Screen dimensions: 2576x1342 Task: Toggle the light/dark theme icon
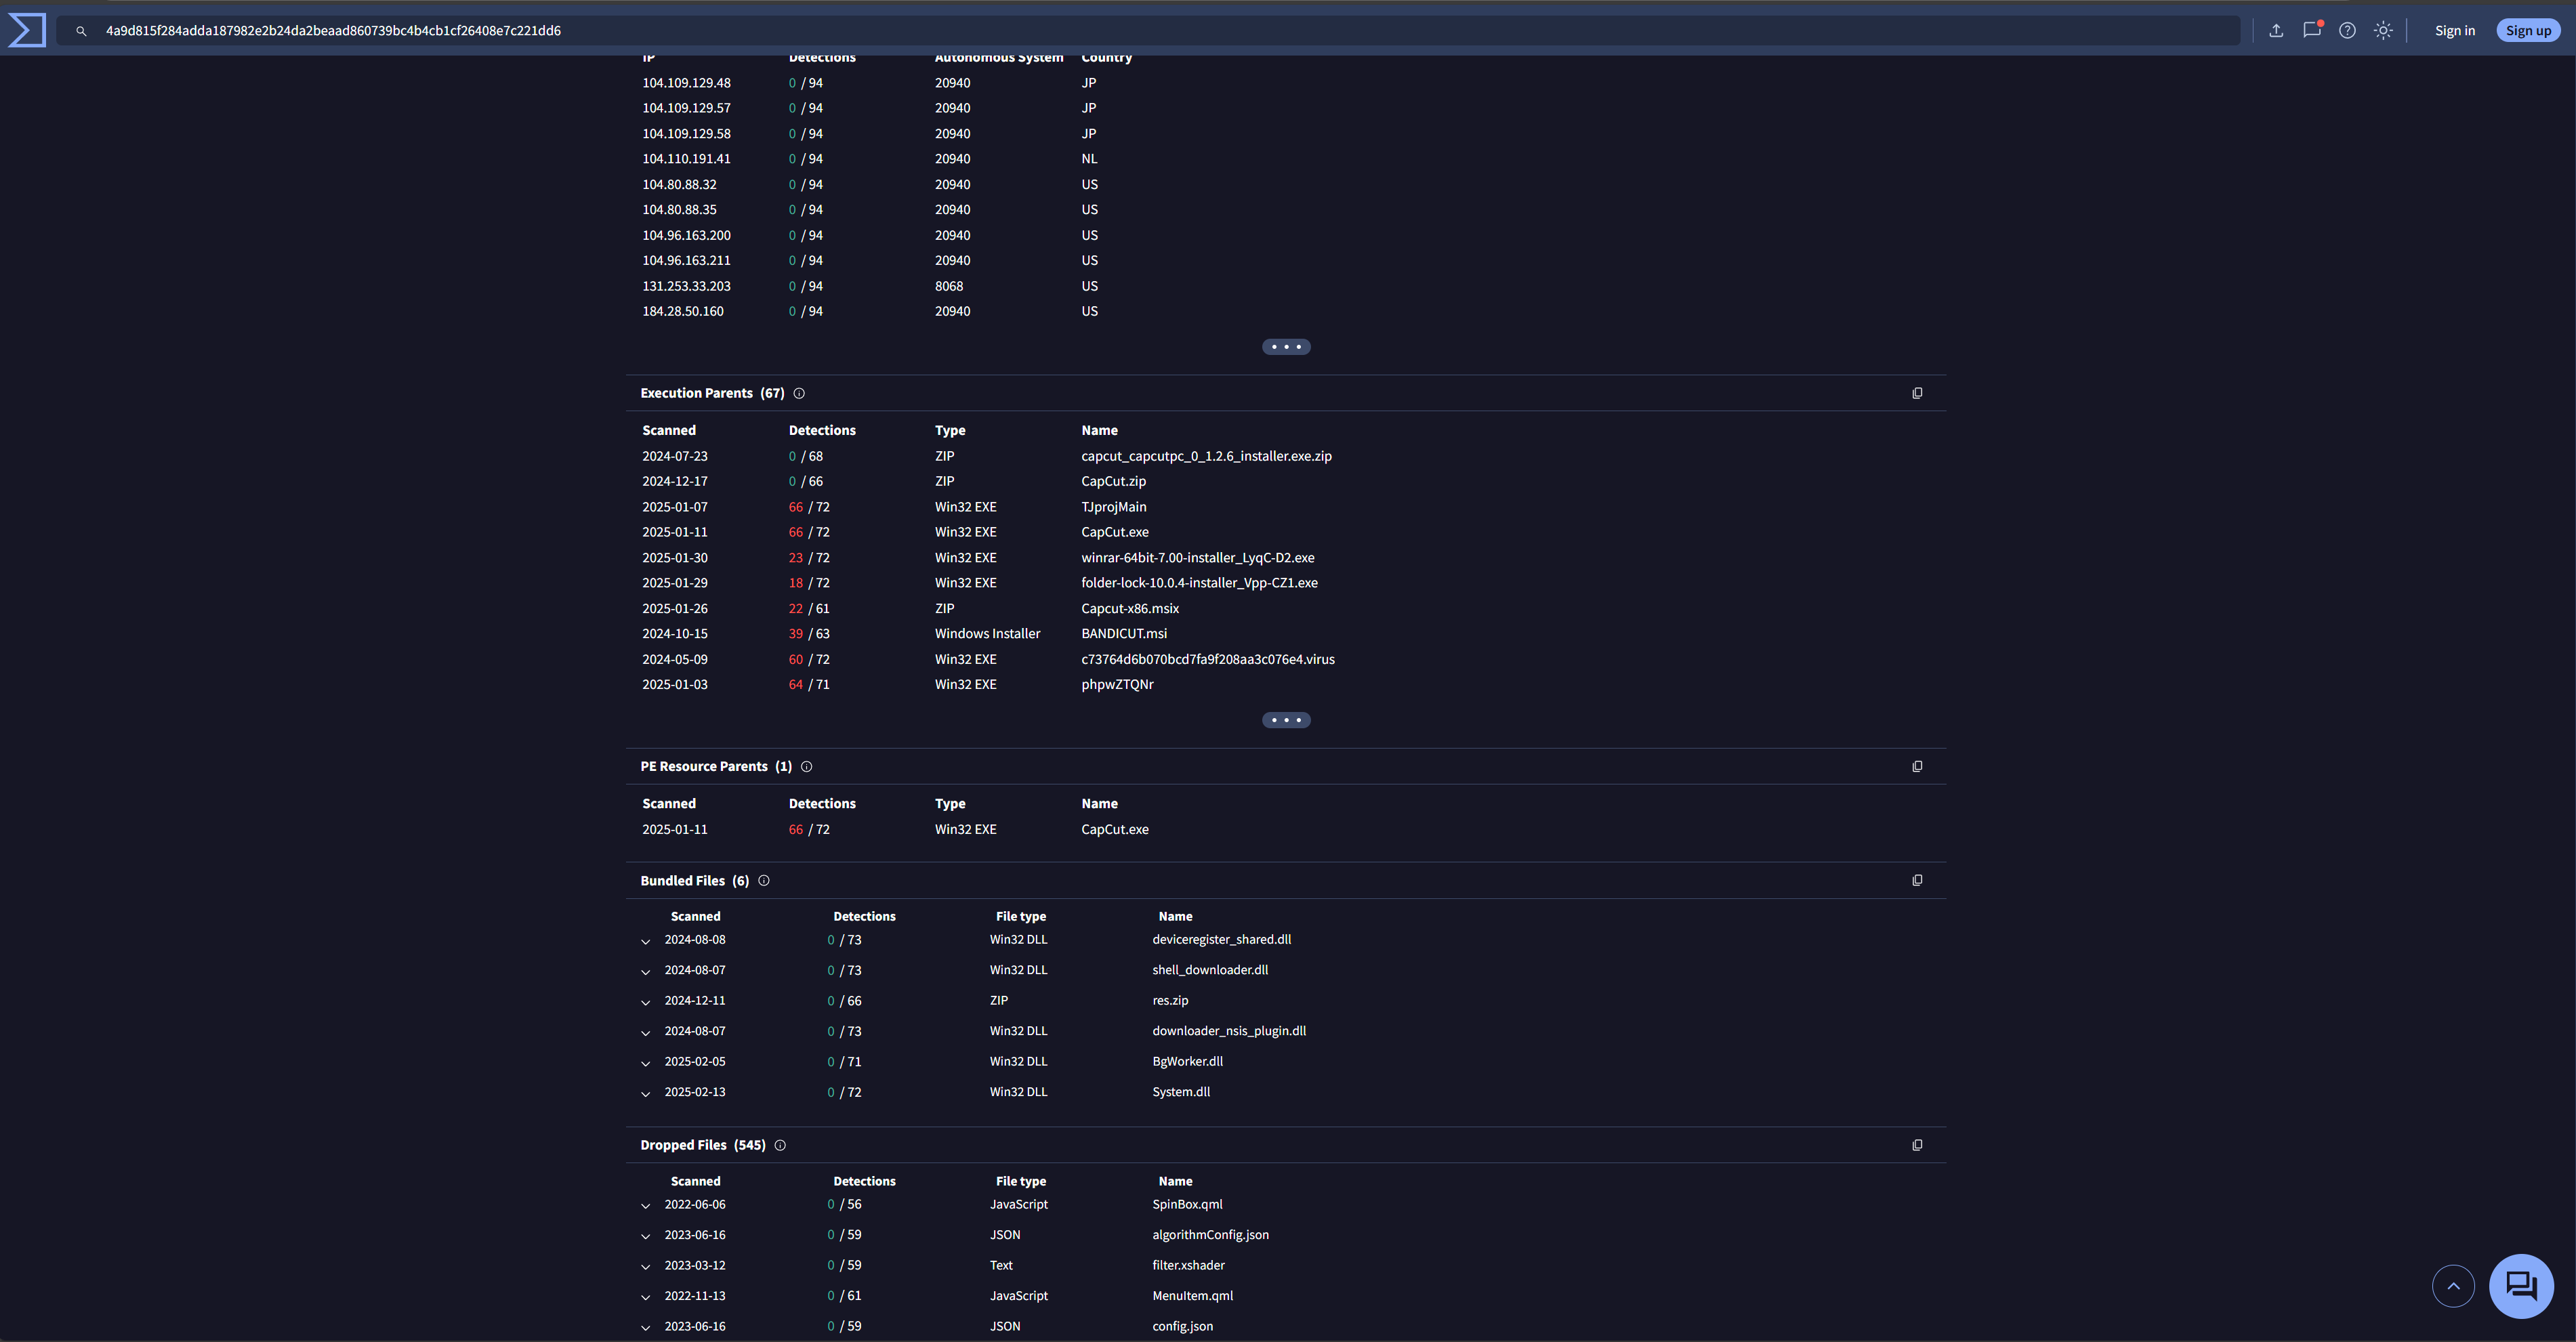point(2383,30)
